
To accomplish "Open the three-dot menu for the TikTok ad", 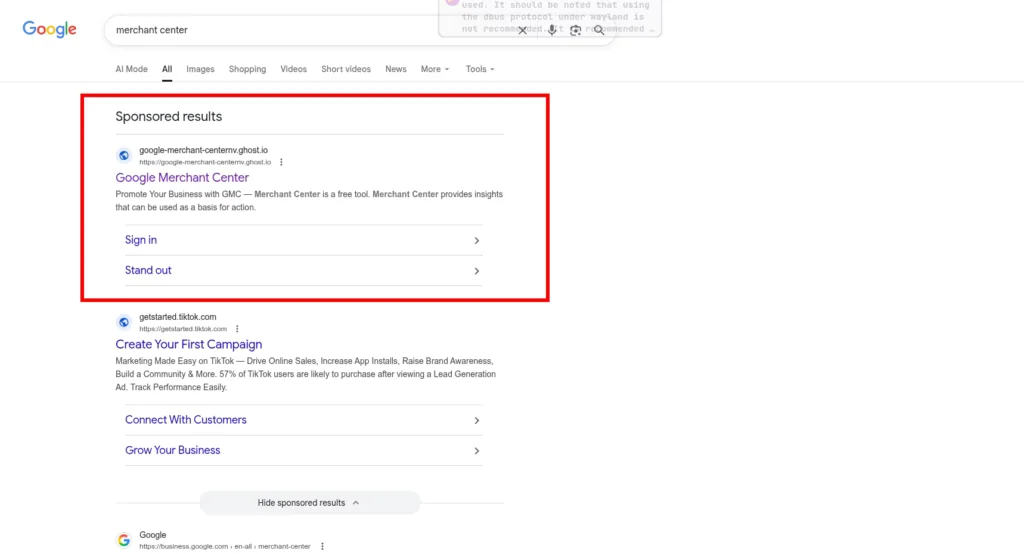I will (x=237, y=329).
